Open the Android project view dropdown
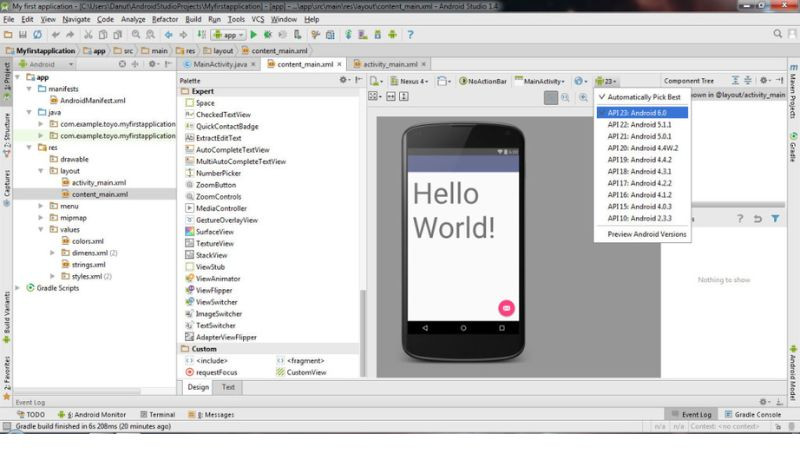 pyautogui.click(x=46, y=64)
